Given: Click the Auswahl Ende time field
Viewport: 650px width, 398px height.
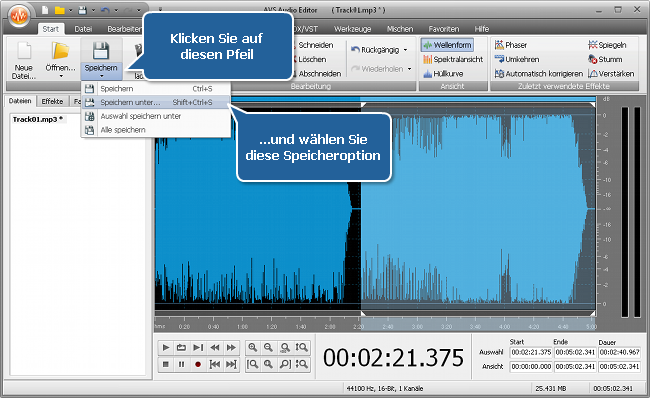Looking at the screenshot, I should pyautogui.click(x=575, y=352).
